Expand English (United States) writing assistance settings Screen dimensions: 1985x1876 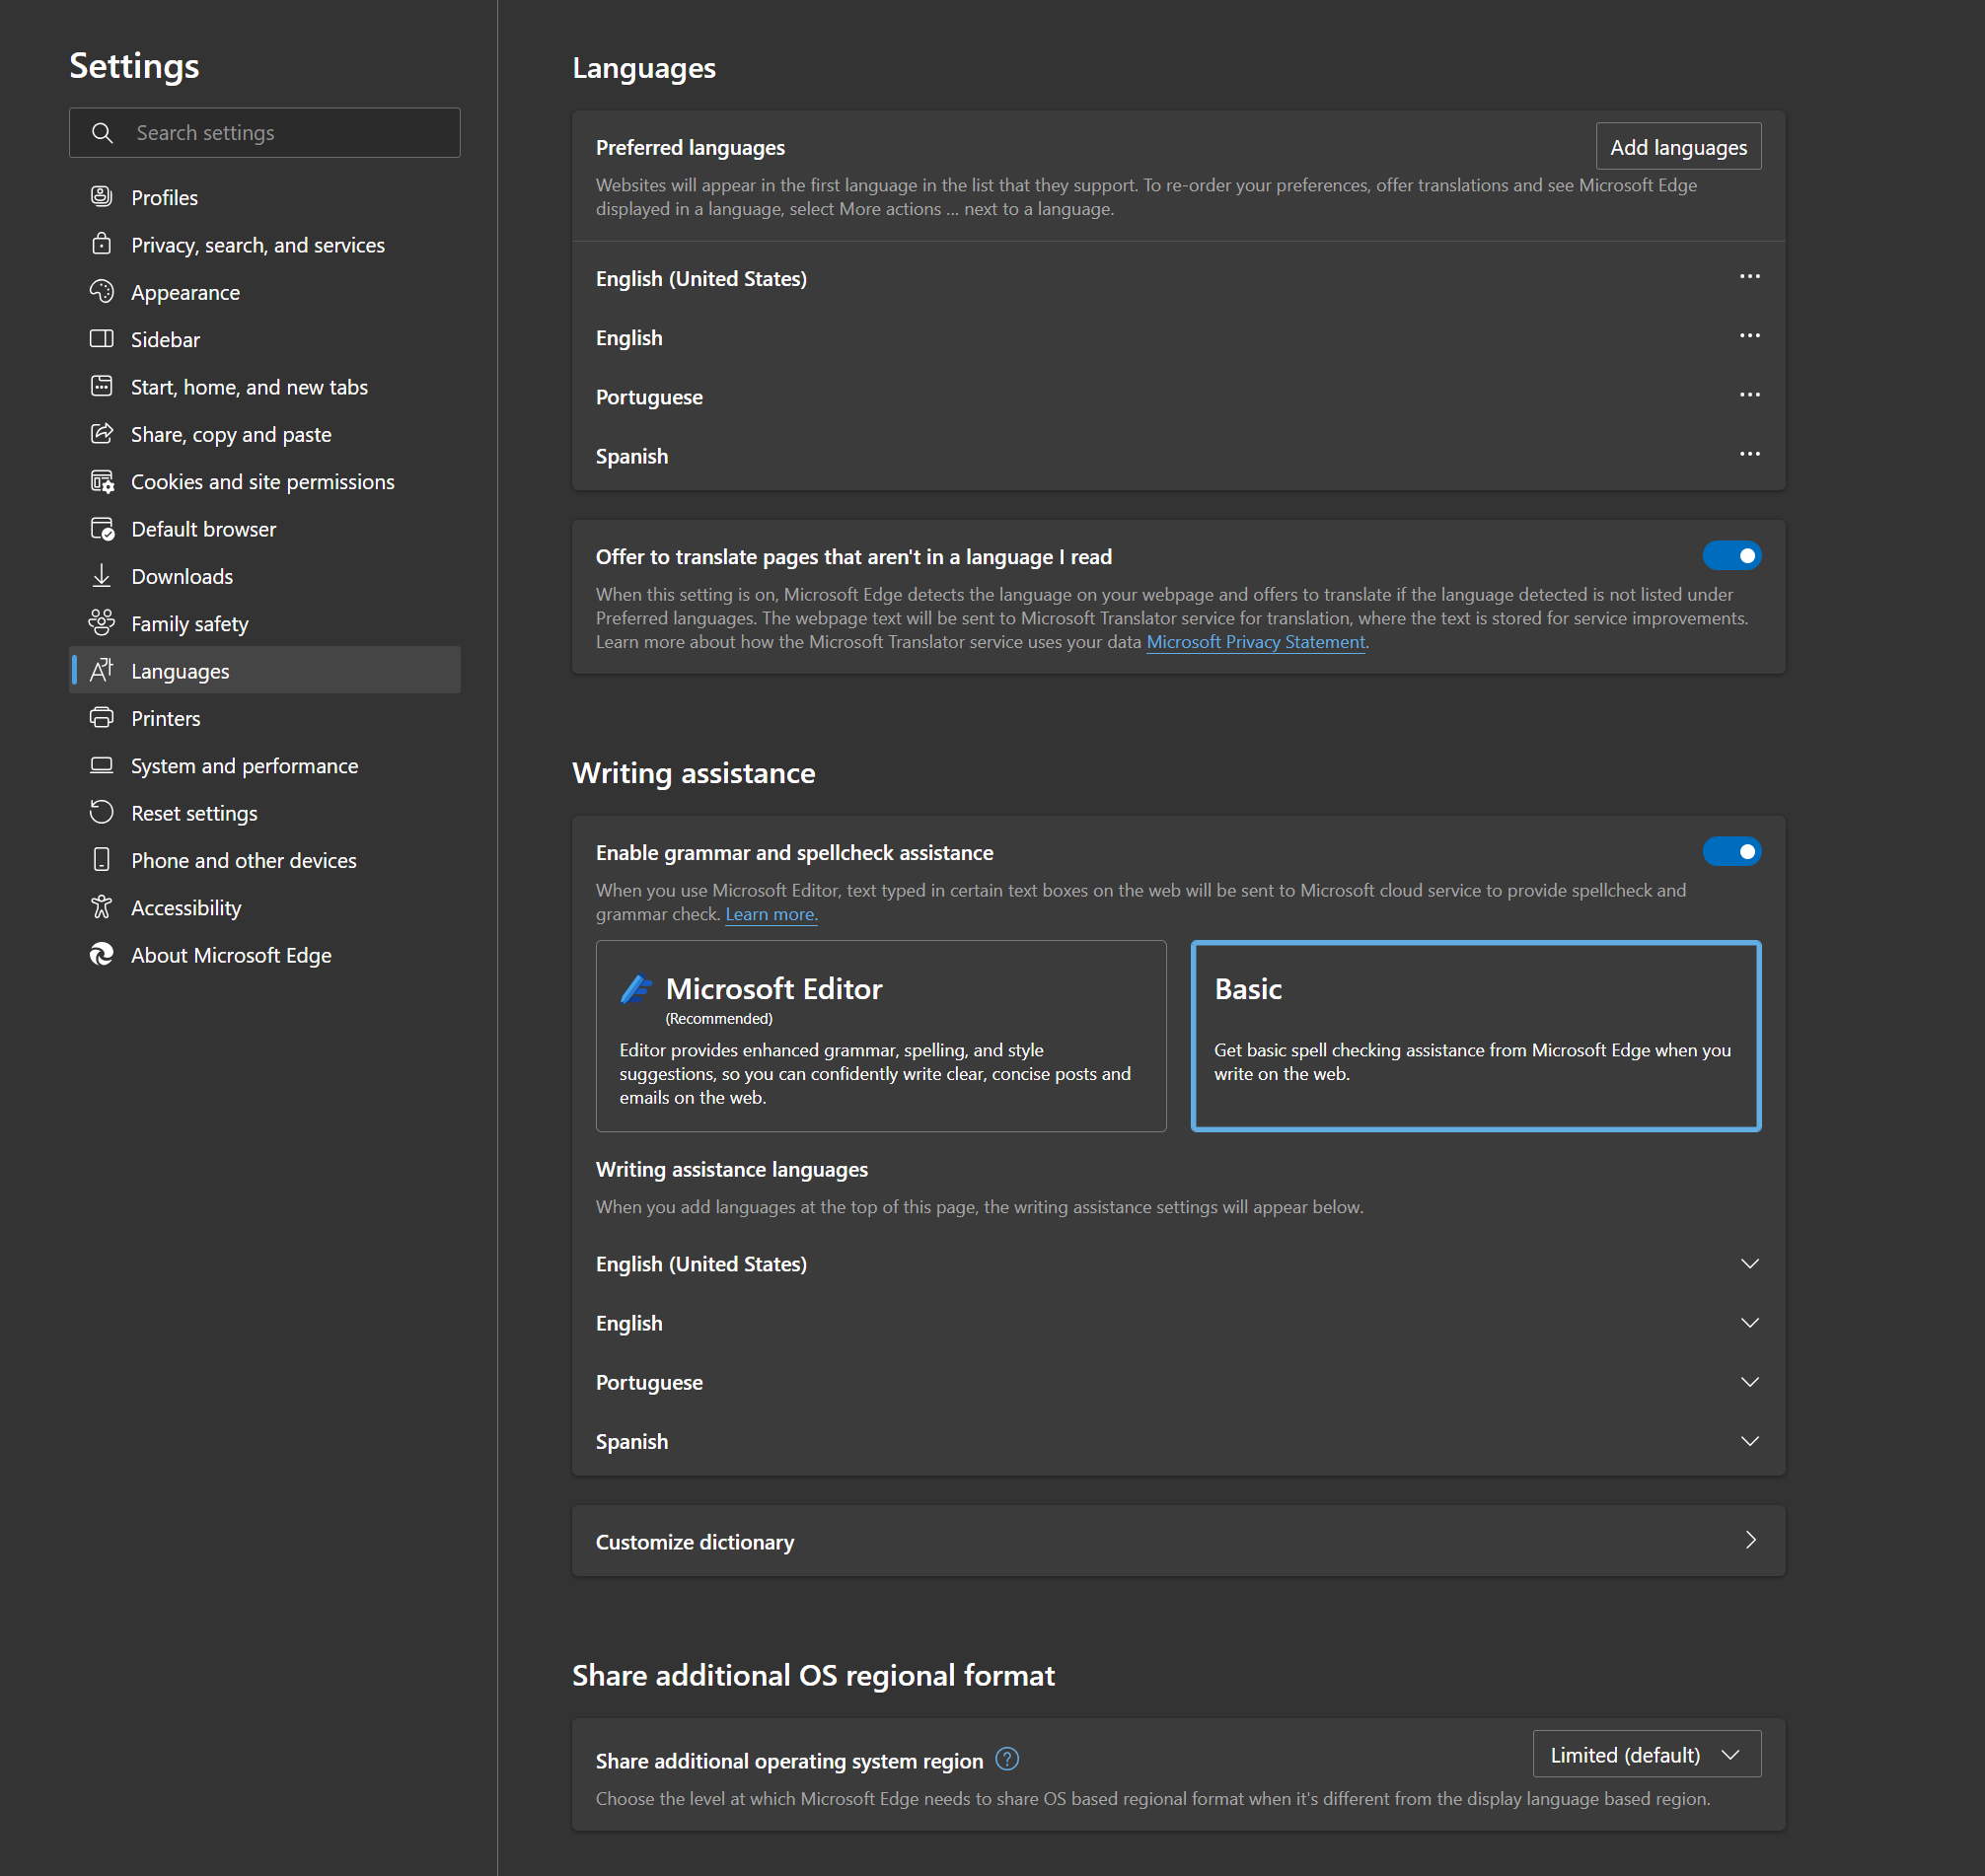[x=1749, y=1263]
